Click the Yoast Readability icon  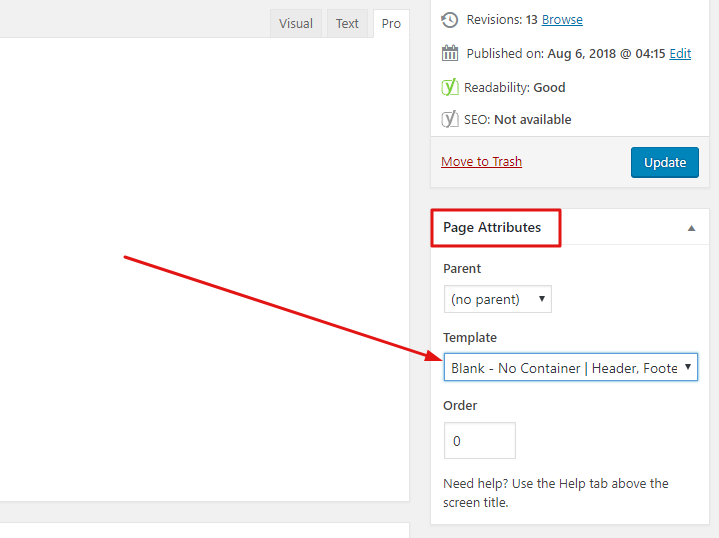pos(450,87)
